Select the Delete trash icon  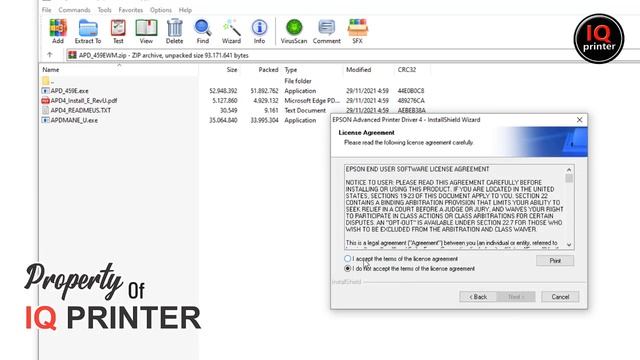point(174,31)
